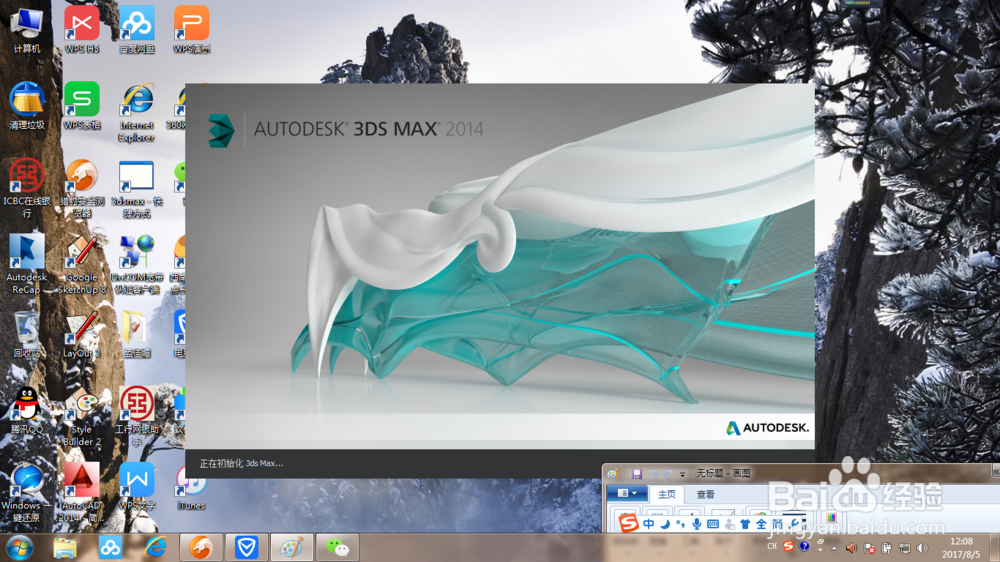Click the CH language indicator in tray
This screenshot has height=562, width=1000.
point(772,547)
